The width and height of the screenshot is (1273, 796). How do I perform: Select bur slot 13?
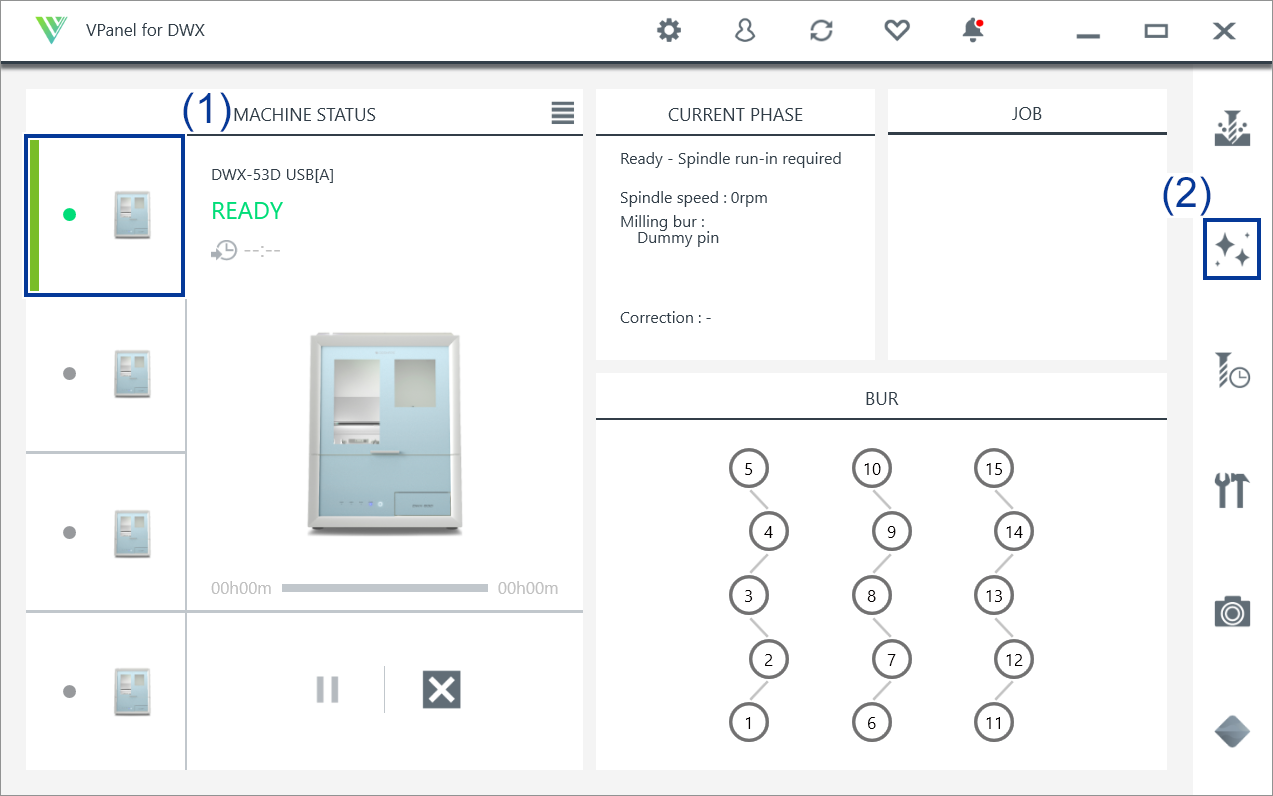pyautogui.click(x=994, y=596)
